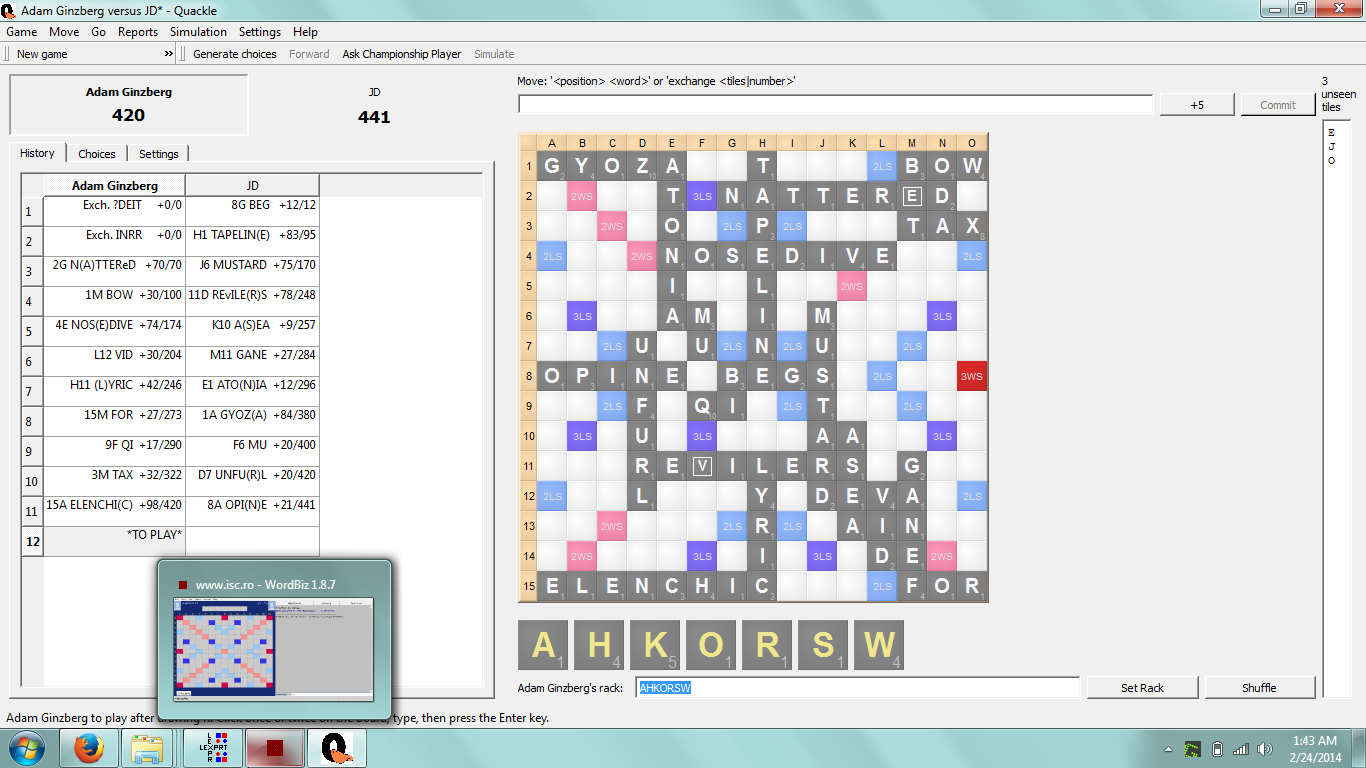Click the *TO PLAY* row
The image size is (1366, 768).
click(114, 541)
